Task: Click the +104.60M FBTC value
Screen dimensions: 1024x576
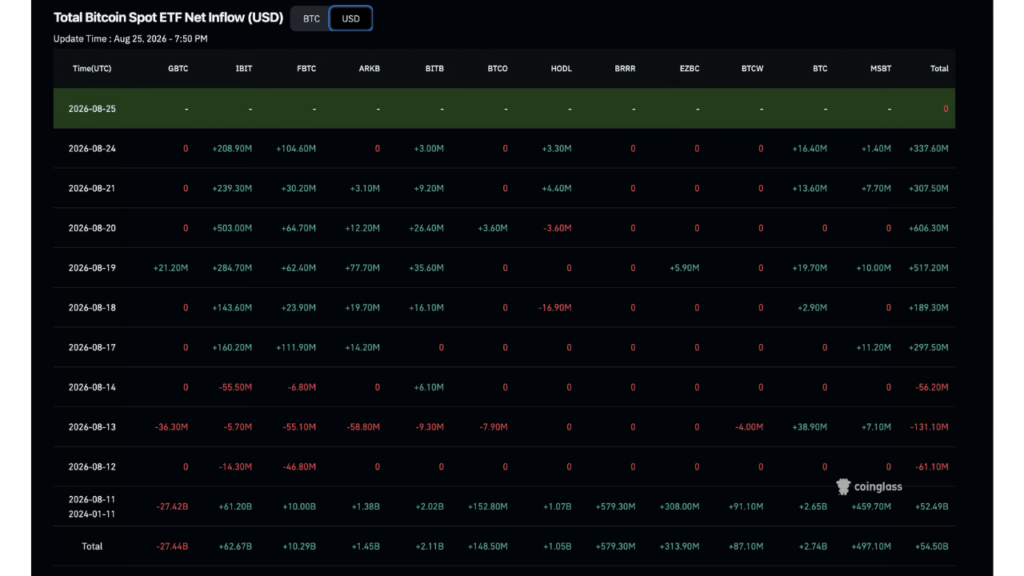Action: coord(296,149)
